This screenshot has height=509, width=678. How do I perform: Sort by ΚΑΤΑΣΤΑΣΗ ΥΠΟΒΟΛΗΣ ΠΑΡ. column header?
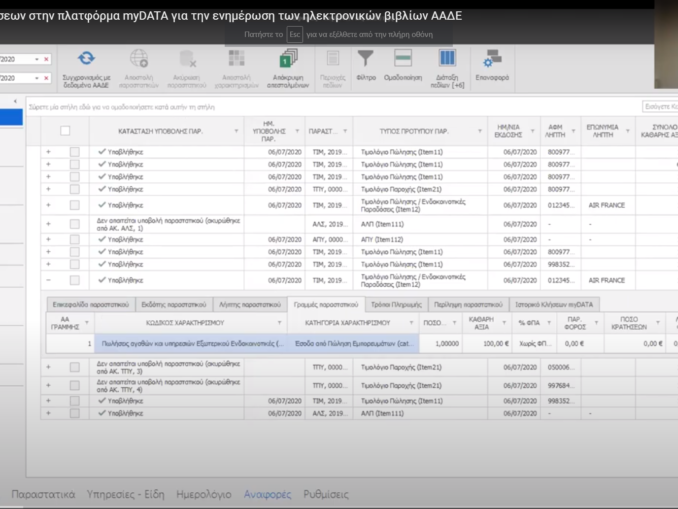pyautogui.click(x=160, y=130)
